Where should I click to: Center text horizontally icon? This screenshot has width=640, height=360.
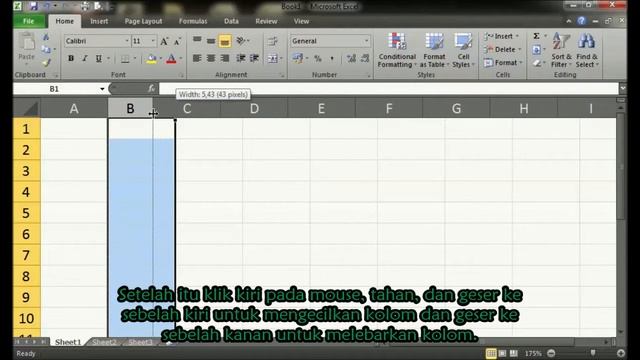coord(211,58)
